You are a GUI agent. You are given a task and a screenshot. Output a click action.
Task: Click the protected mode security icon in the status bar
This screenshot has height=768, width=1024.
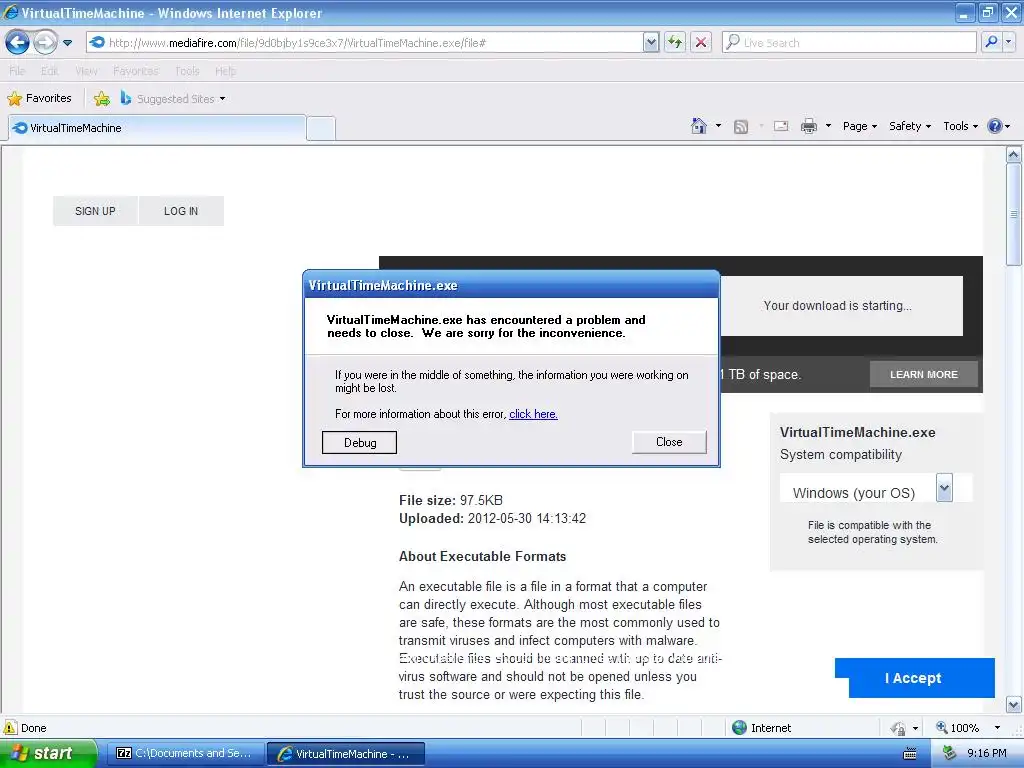click(898, 728)
